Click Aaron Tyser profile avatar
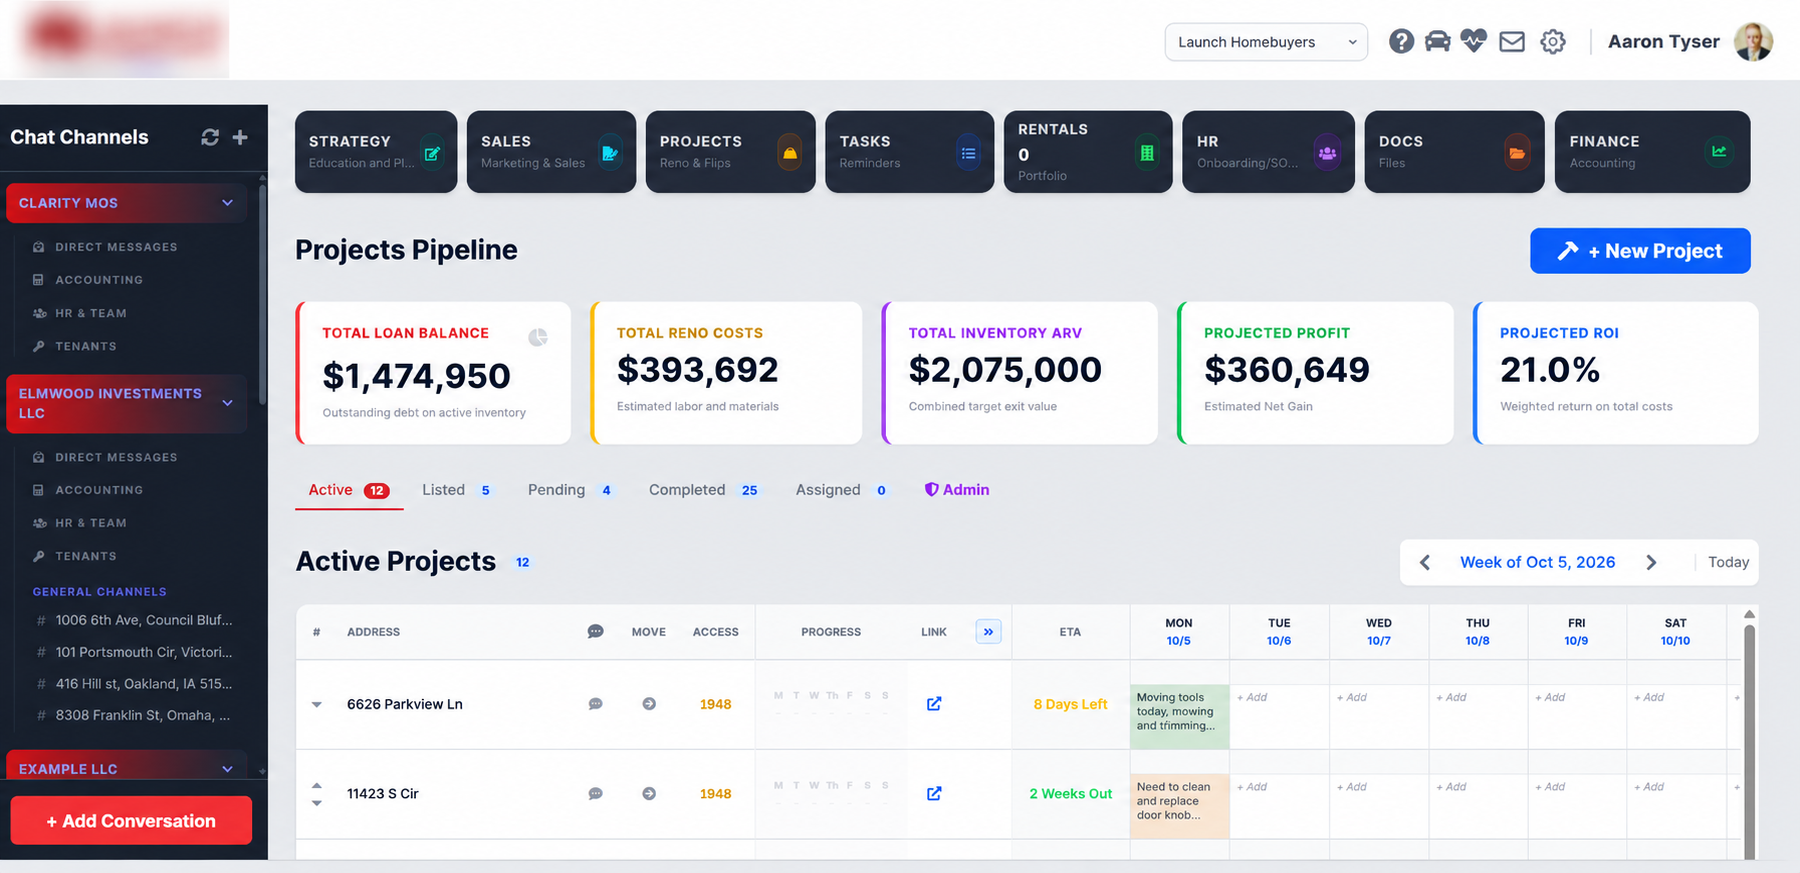The width and height of the screenshot is (1800, 873). (x=1753, y=42)
